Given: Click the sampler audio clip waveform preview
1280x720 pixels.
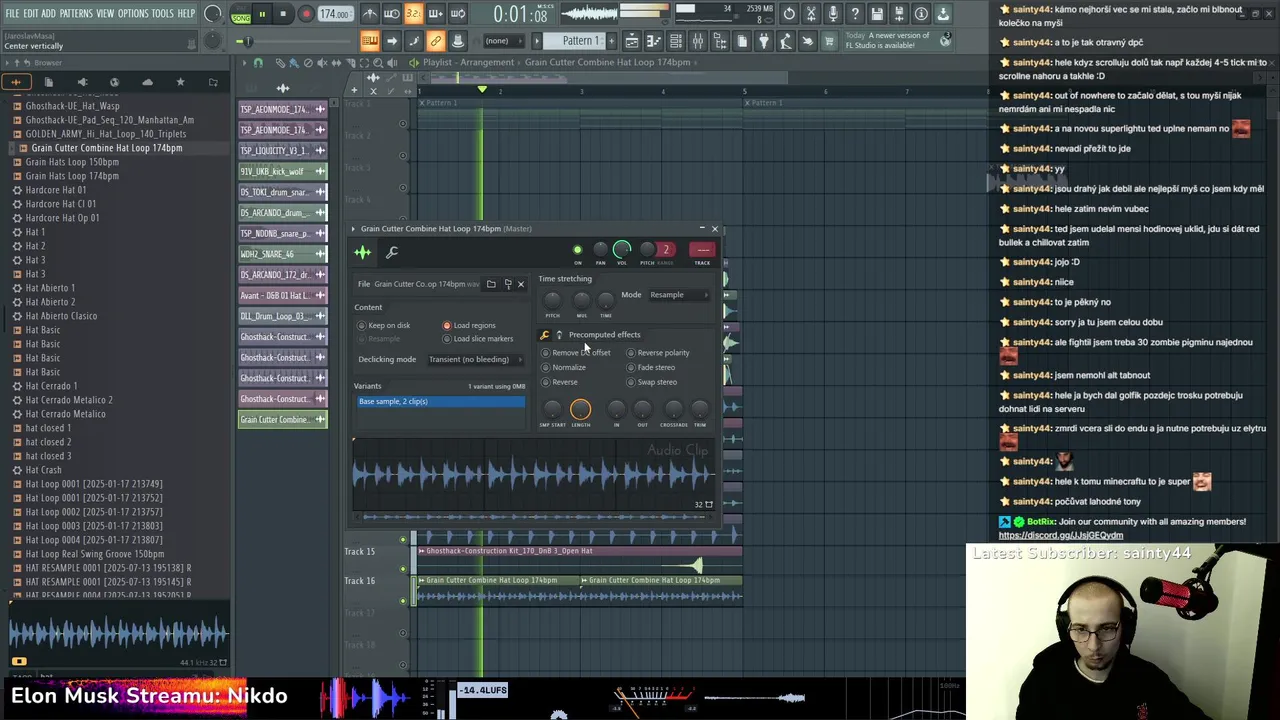Looking at the screenshot, I should 533,475.
